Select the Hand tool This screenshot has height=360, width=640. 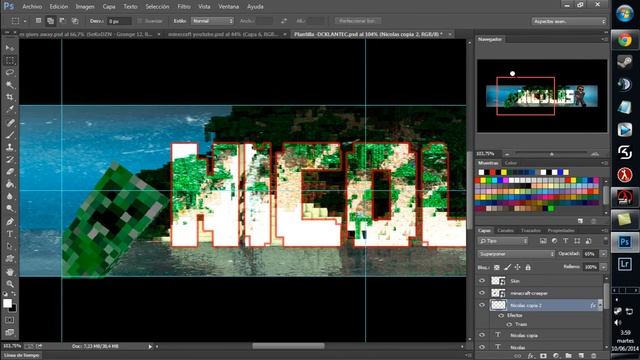(x=10, y=271)
